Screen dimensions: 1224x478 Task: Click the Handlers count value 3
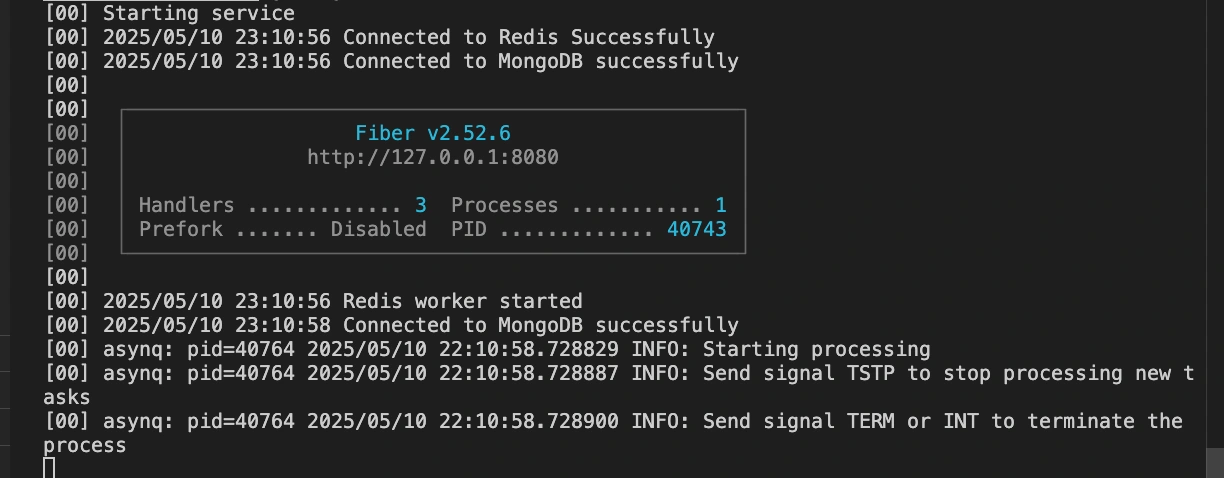[421, 205]
